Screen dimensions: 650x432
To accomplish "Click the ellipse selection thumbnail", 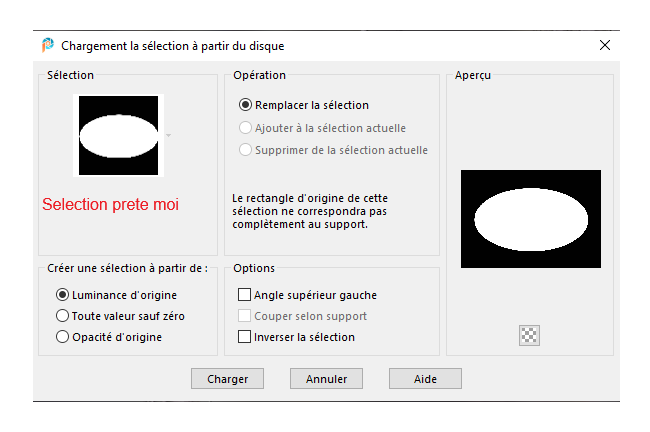I will coord(119,135).
